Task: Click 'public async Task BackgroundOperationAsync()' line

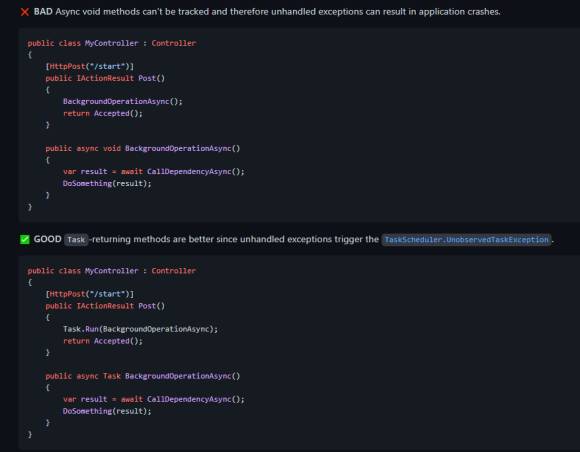Action: click(x=143, y=376)
